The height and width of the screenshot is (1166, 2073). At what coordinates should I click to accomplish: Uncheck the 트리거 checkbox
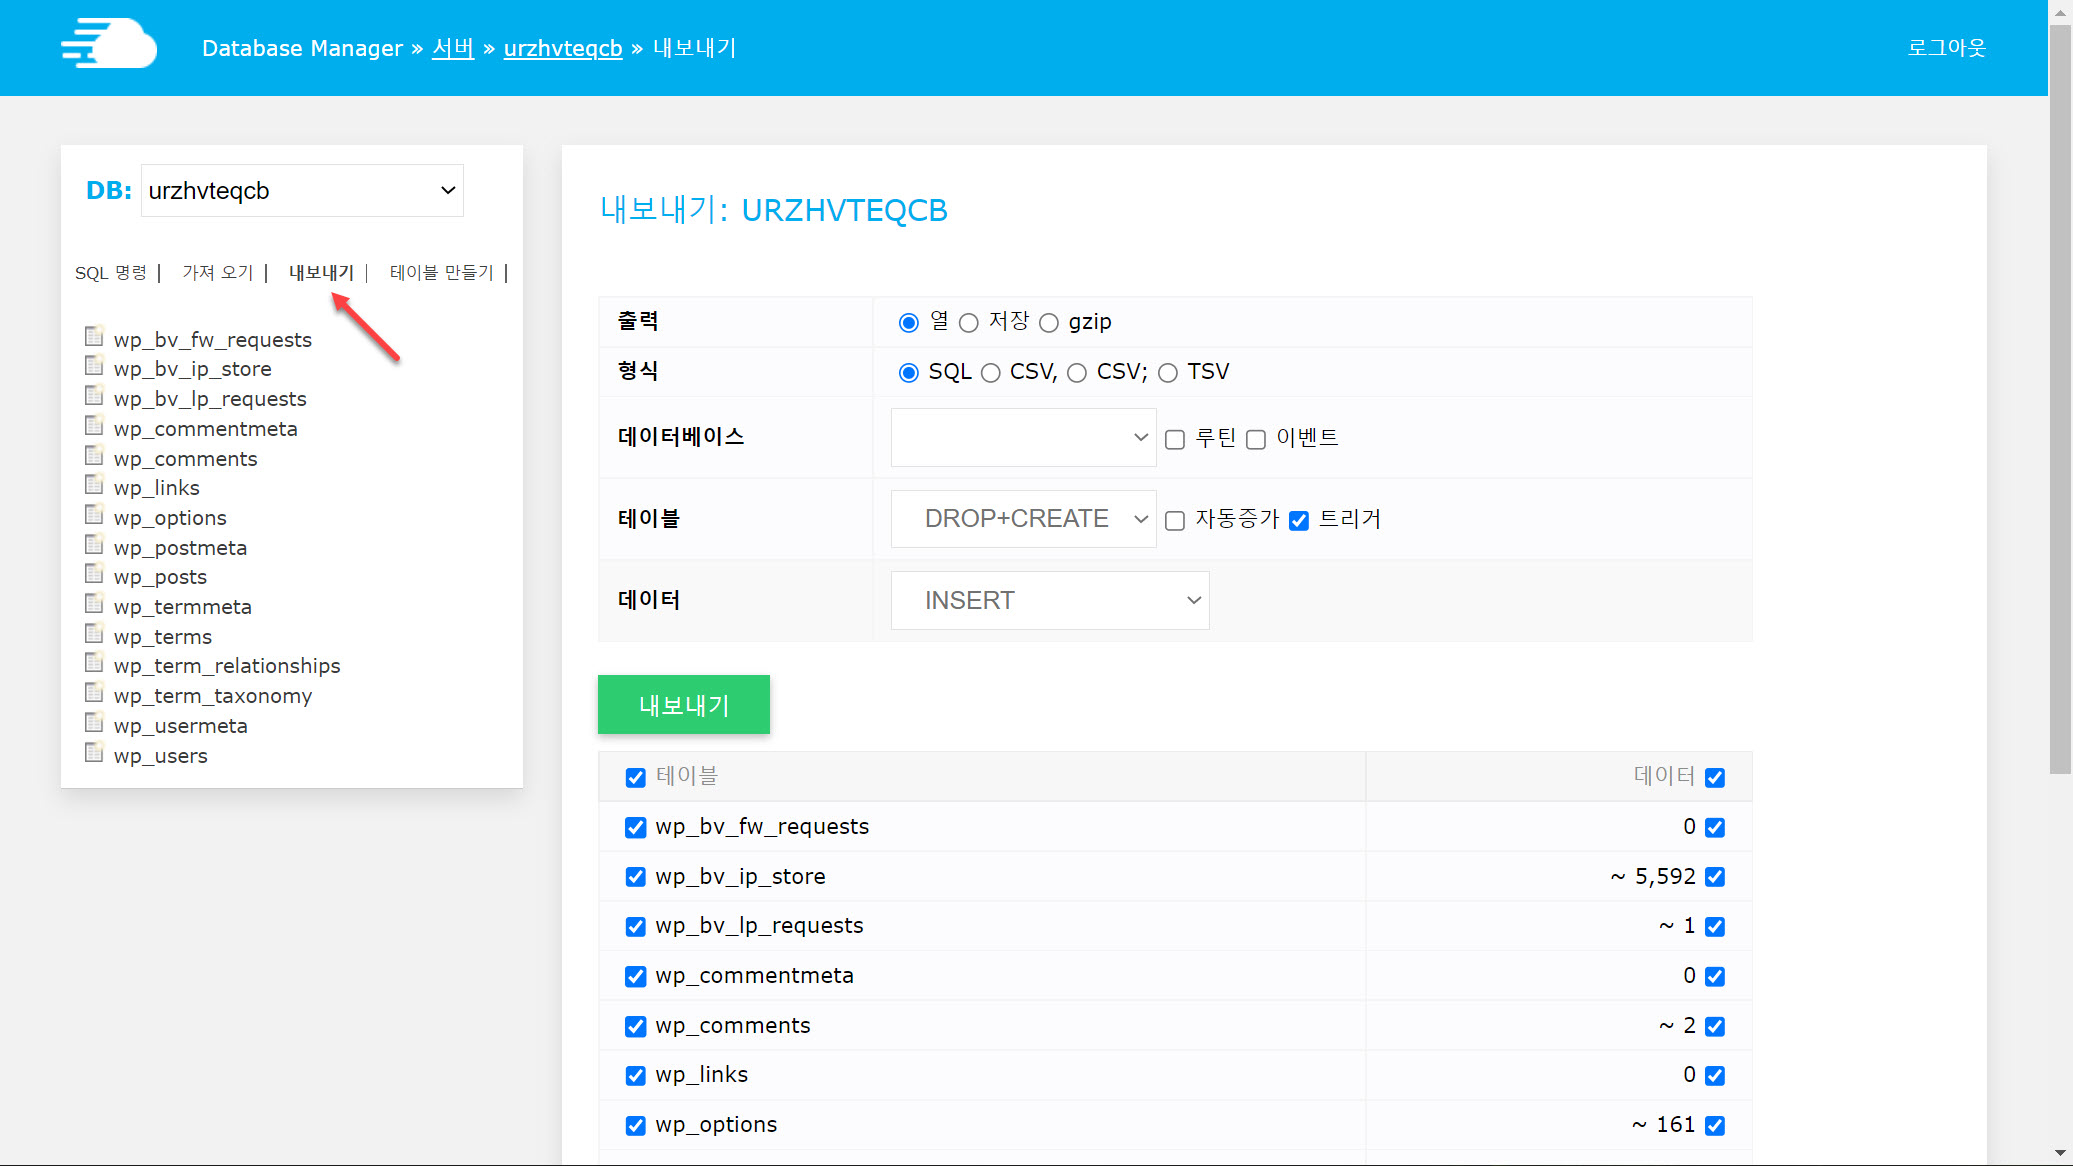(x=1298, y=520)
